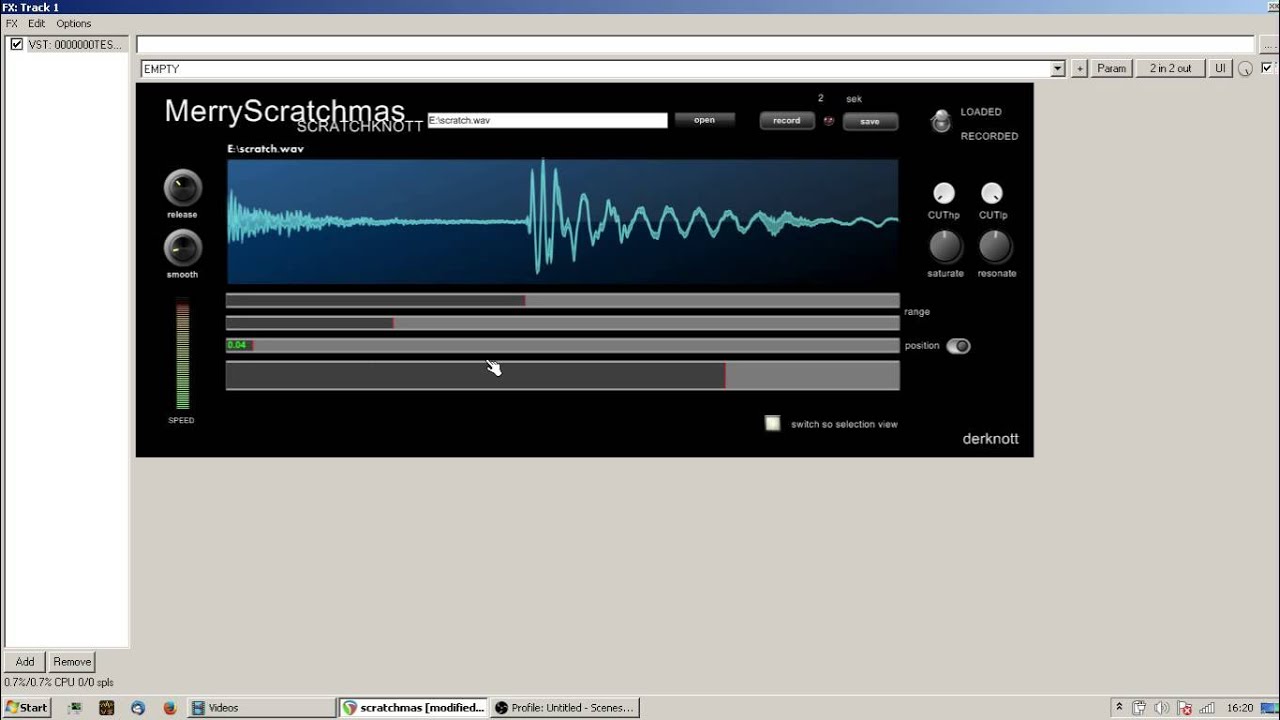The width and height of the screenshot is (1280, 720).
Task: Open the FX menu
Action: (x=12, y=23)
